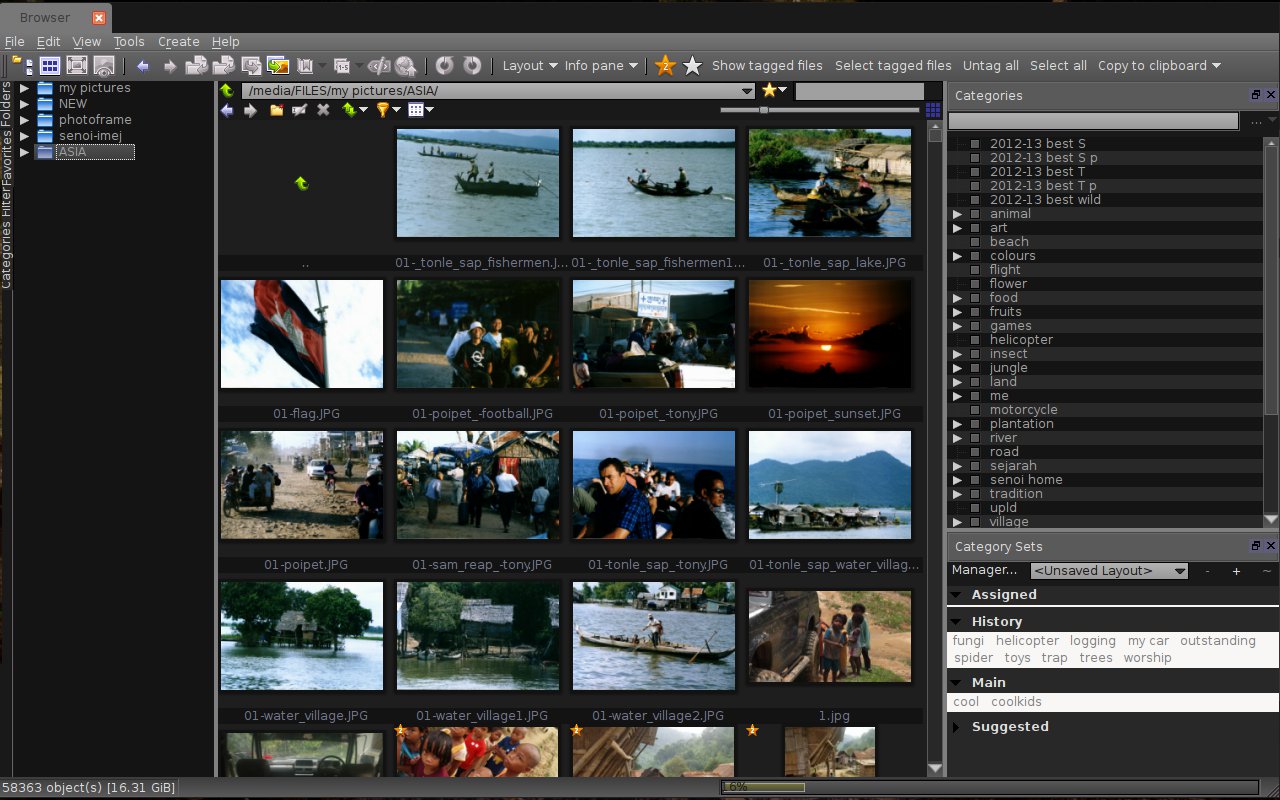Click the new folder icon in file toolbar

[x=277, y=110]
